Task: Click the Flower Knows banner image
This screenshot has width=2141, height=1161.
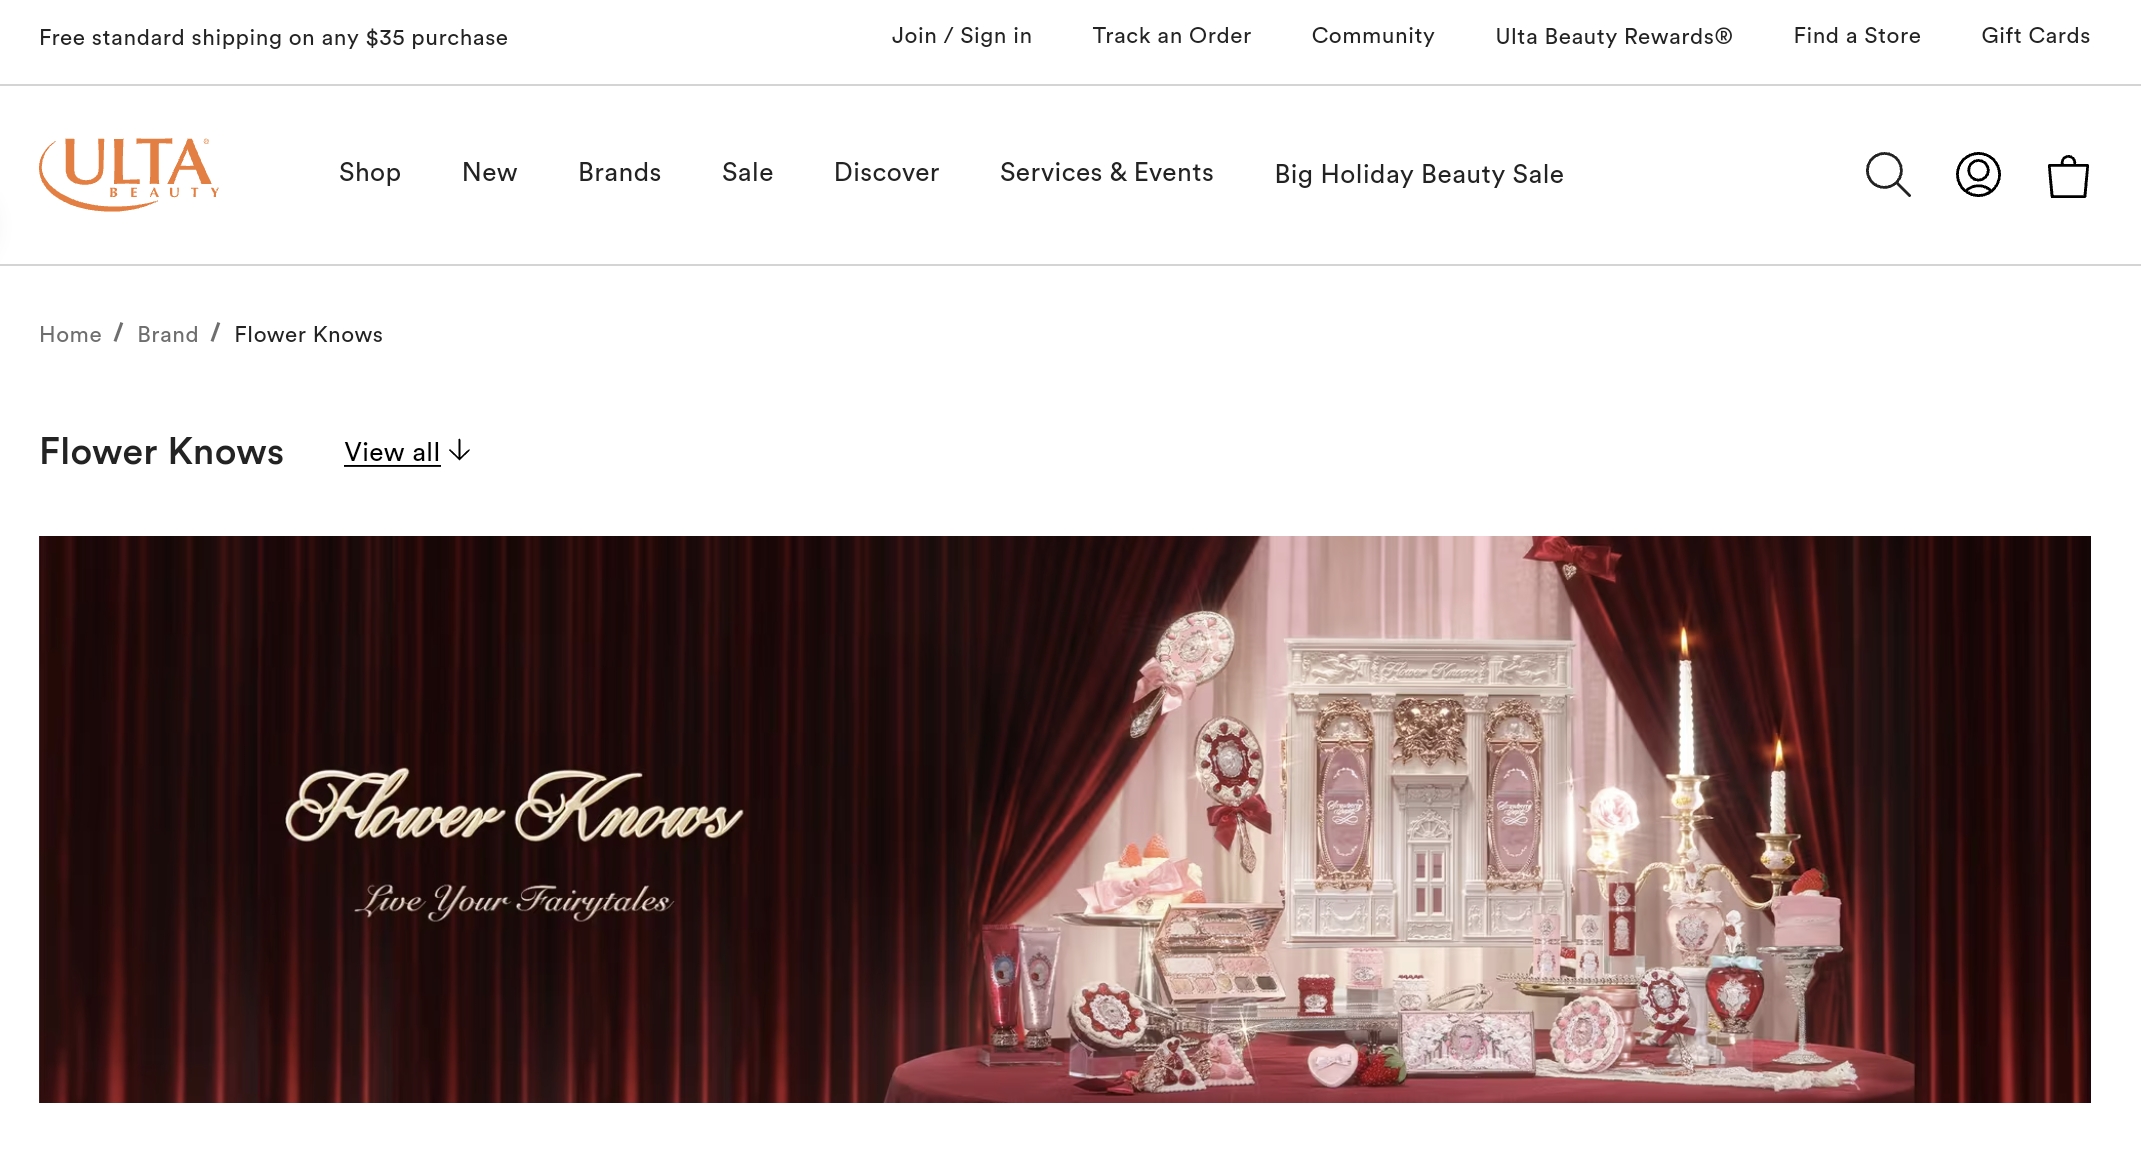Action: [x=1064, y=819]
